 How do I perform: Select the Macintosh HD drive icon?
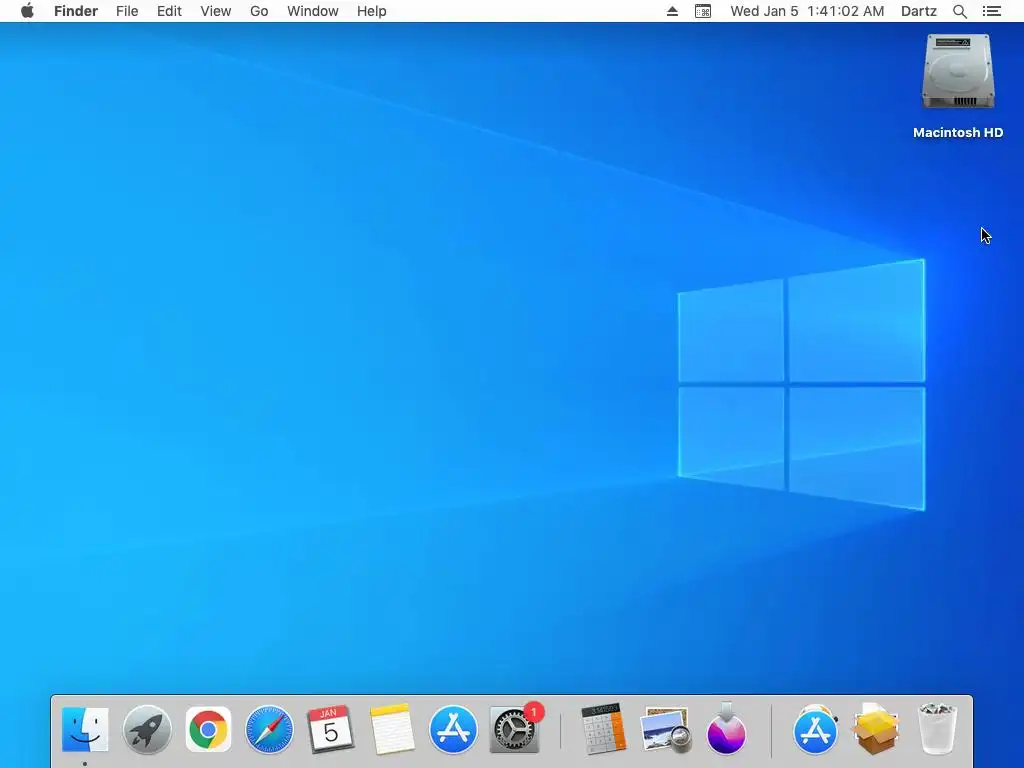[x=958, y=72]
